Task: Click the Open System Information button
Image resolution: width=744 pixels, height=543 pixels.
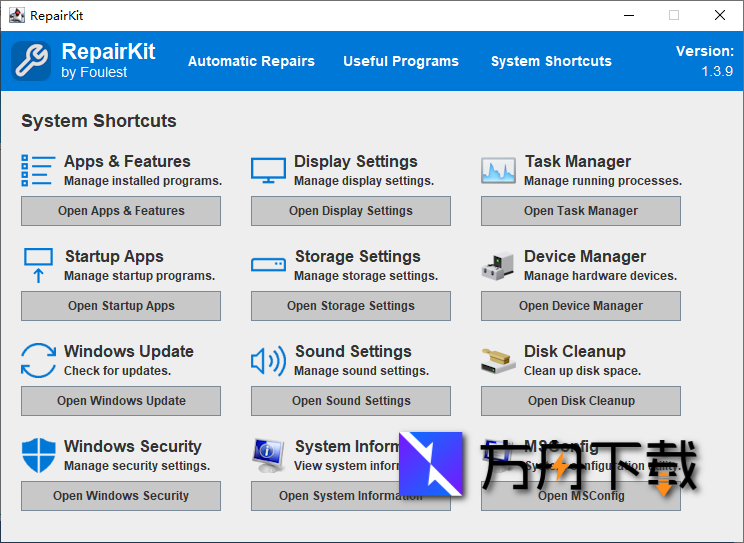Action: coord(351,496)
